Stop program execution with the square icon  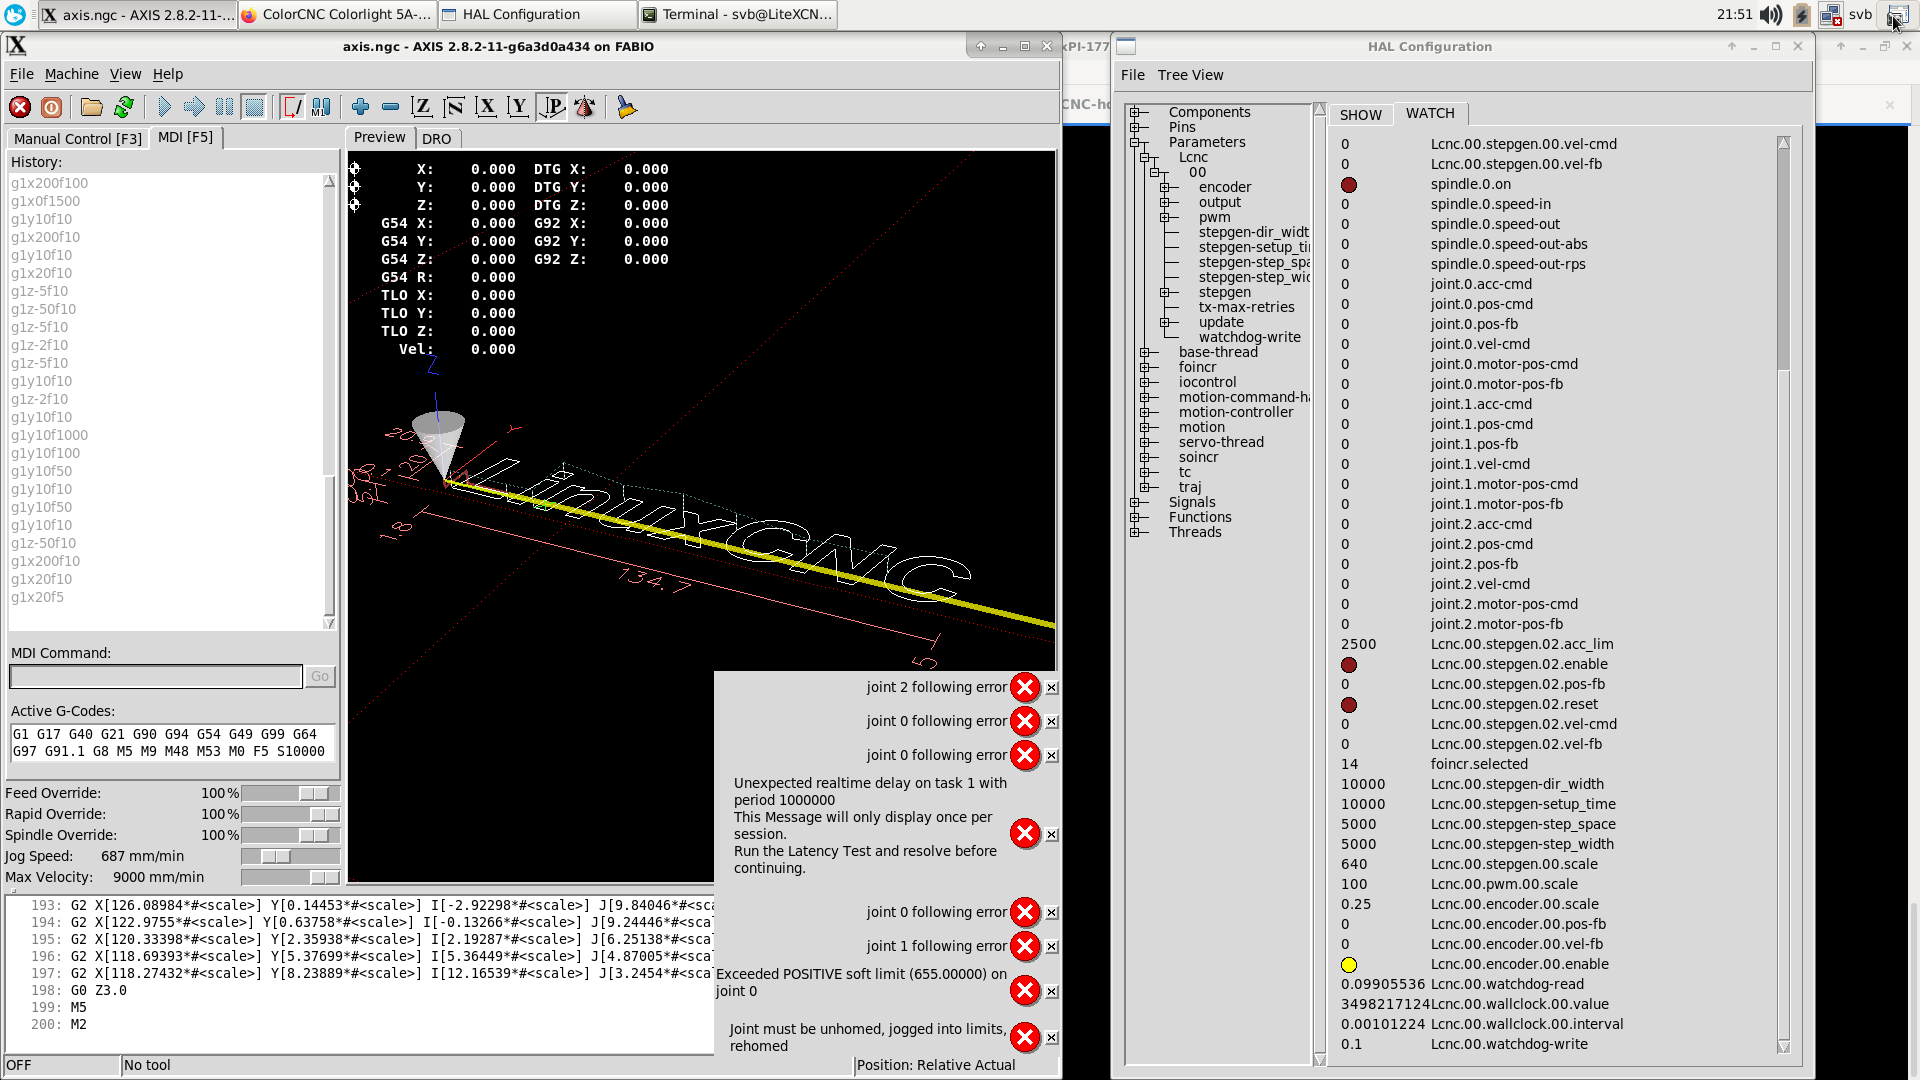point(254,107)
